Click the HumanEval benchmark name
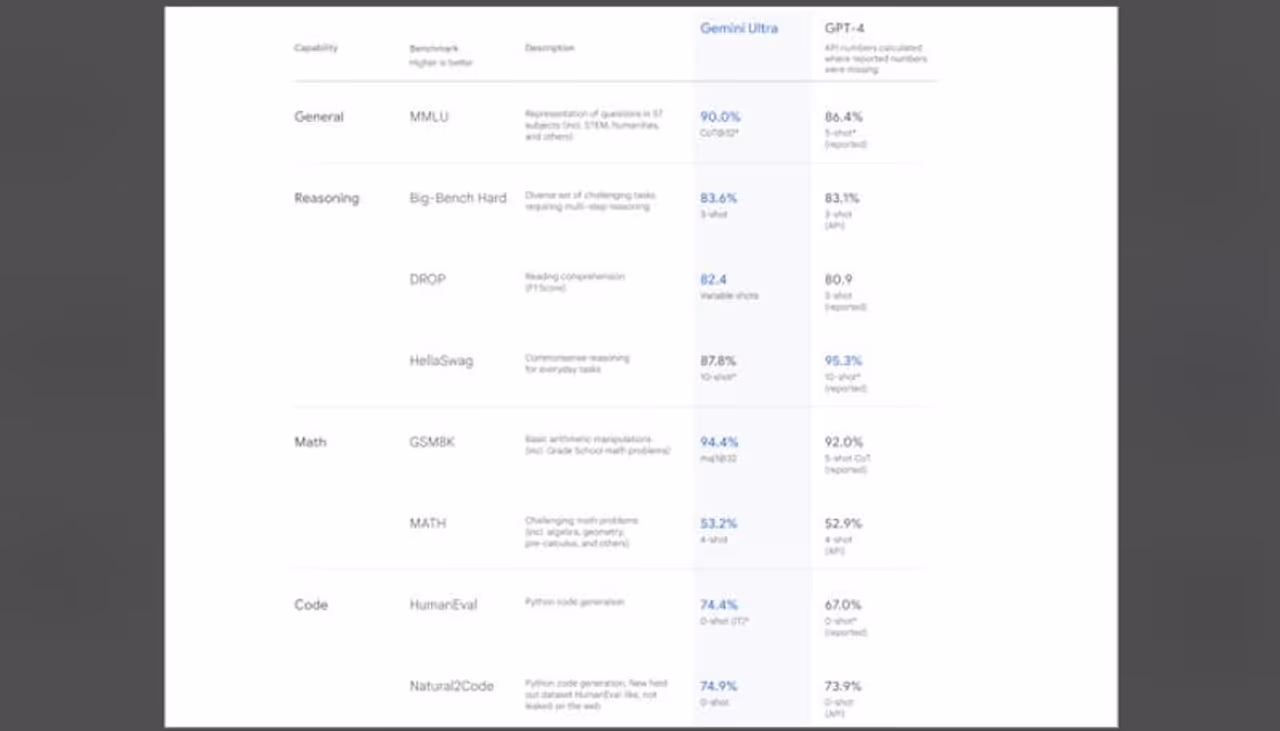This screenshot has height=731, width=1280. tap(443, 605)
